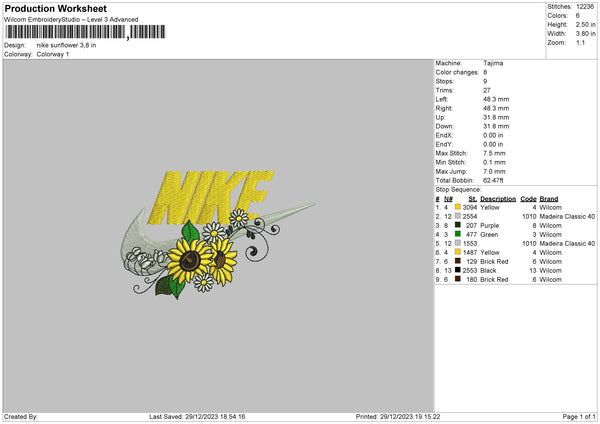Image resolution: width=600 pixels, height=424 pixels.
Task: Click 'Black' description in stop 8 row
Action: coord(488,271)
